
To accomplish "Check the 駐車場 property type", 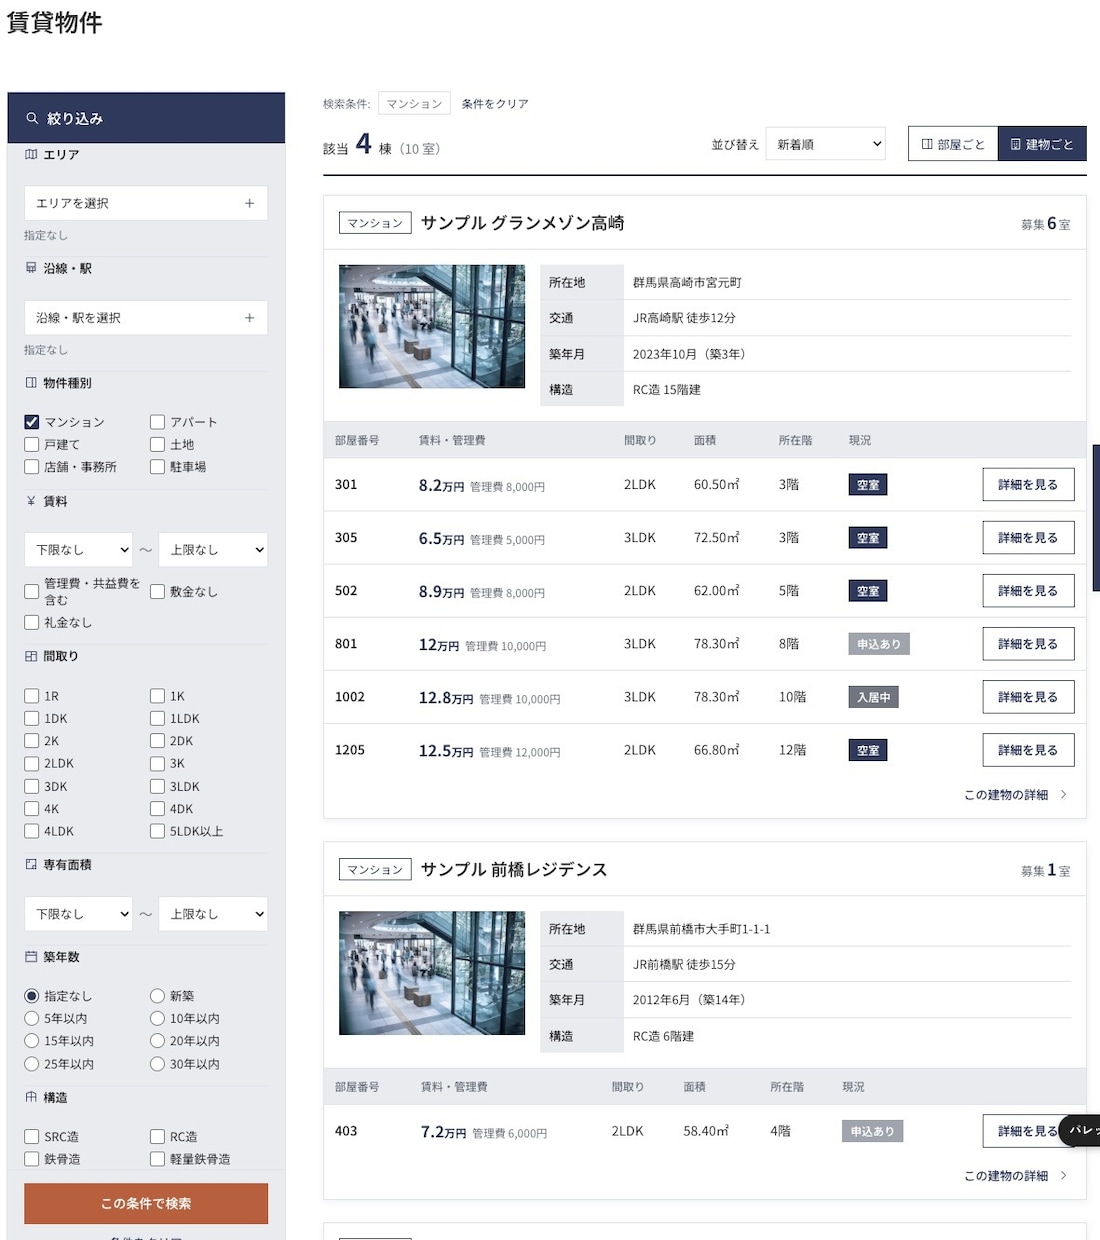I will pyautogui.click(x=157, y=466).
